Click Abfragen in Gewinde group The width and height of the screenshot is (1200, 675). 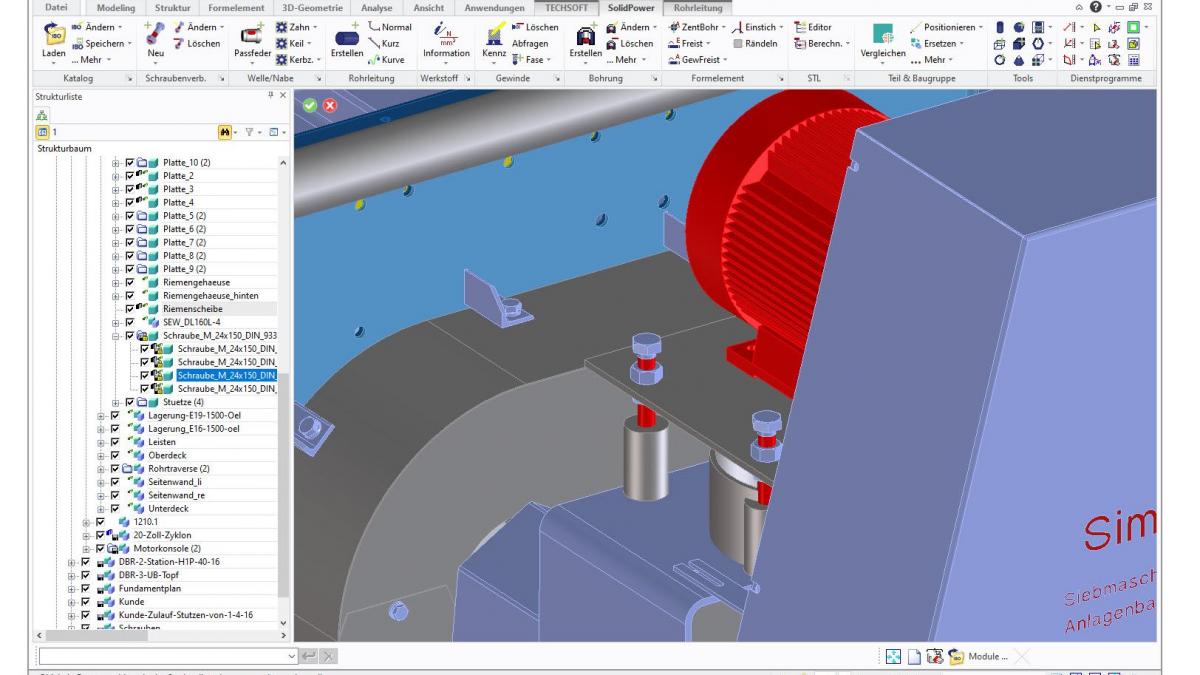(x=531, y=43)
